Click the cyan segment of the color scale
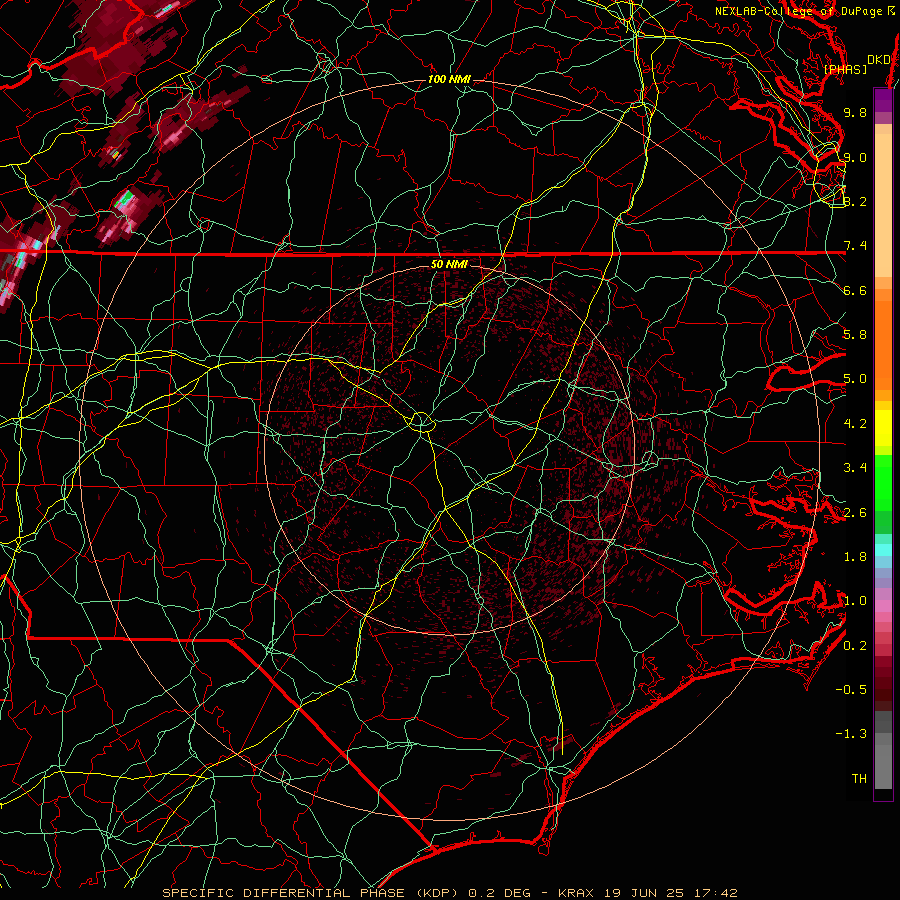Viewport: 900px width, 900px height. point(883,550)
